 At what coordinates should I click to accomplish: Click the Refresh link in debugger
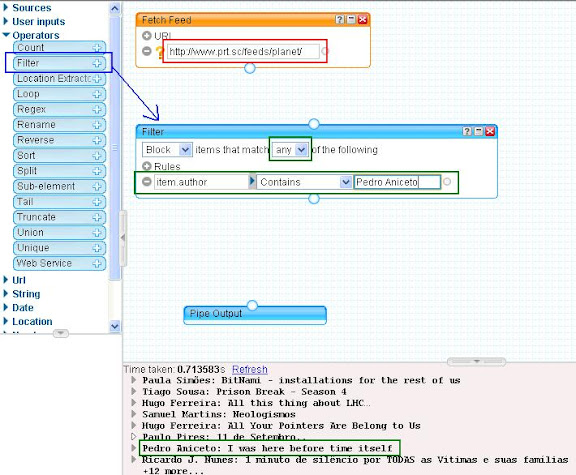pos(250,369)
